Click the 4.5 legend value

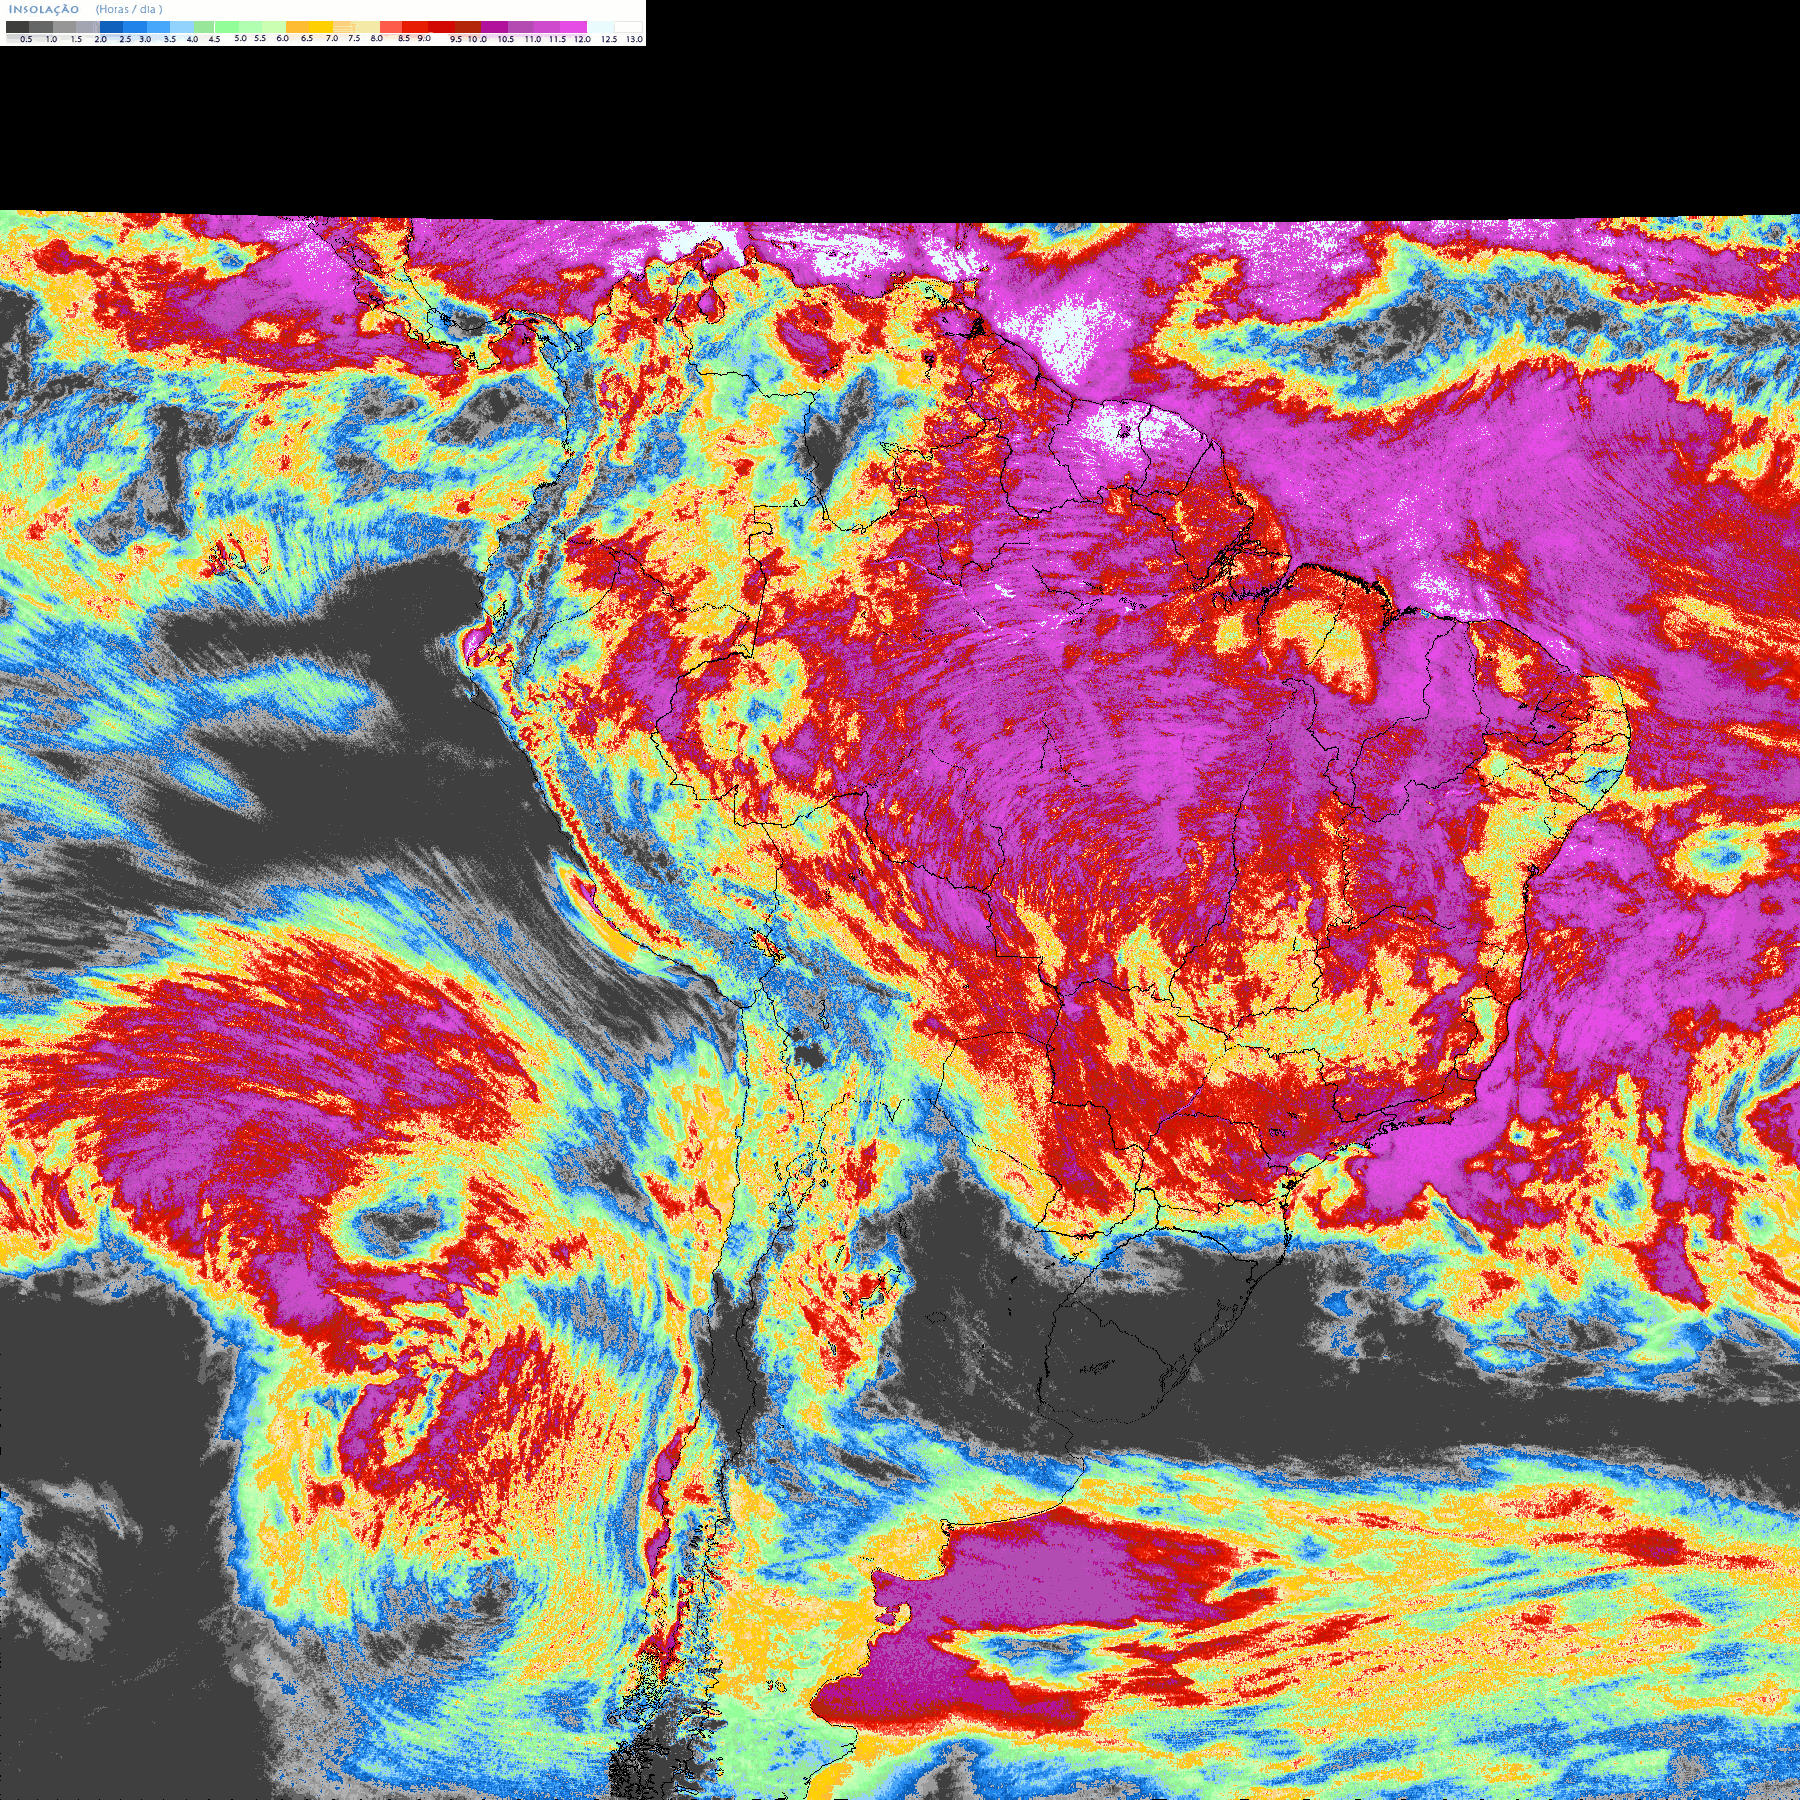pyautogui.click(x=214, y=39)
